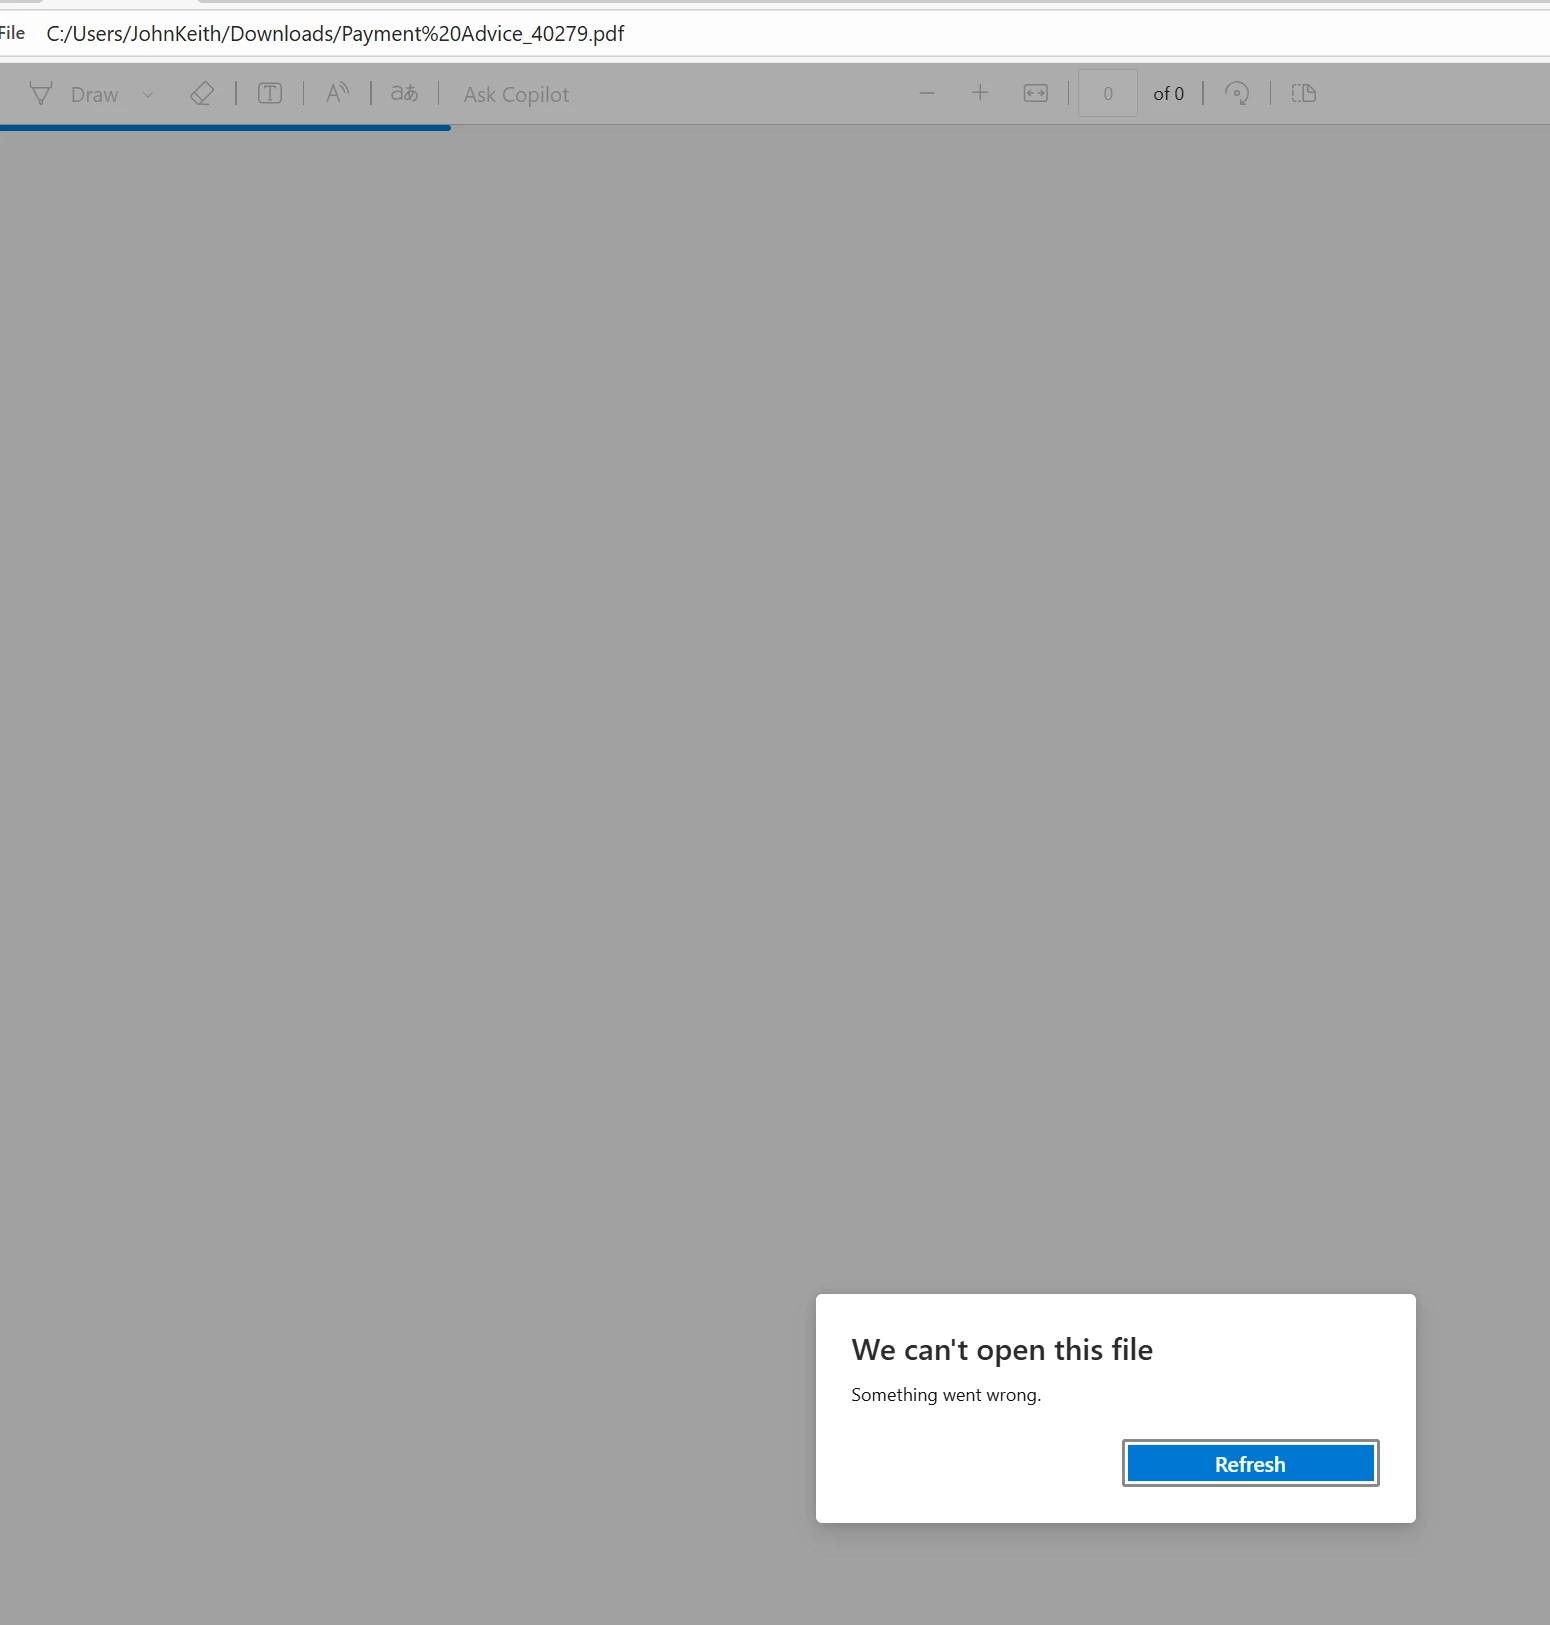The width and height of the screenshot is (1550, 1625).
Task: Select the Draw pen tool icon
Action: click(41, 94)
